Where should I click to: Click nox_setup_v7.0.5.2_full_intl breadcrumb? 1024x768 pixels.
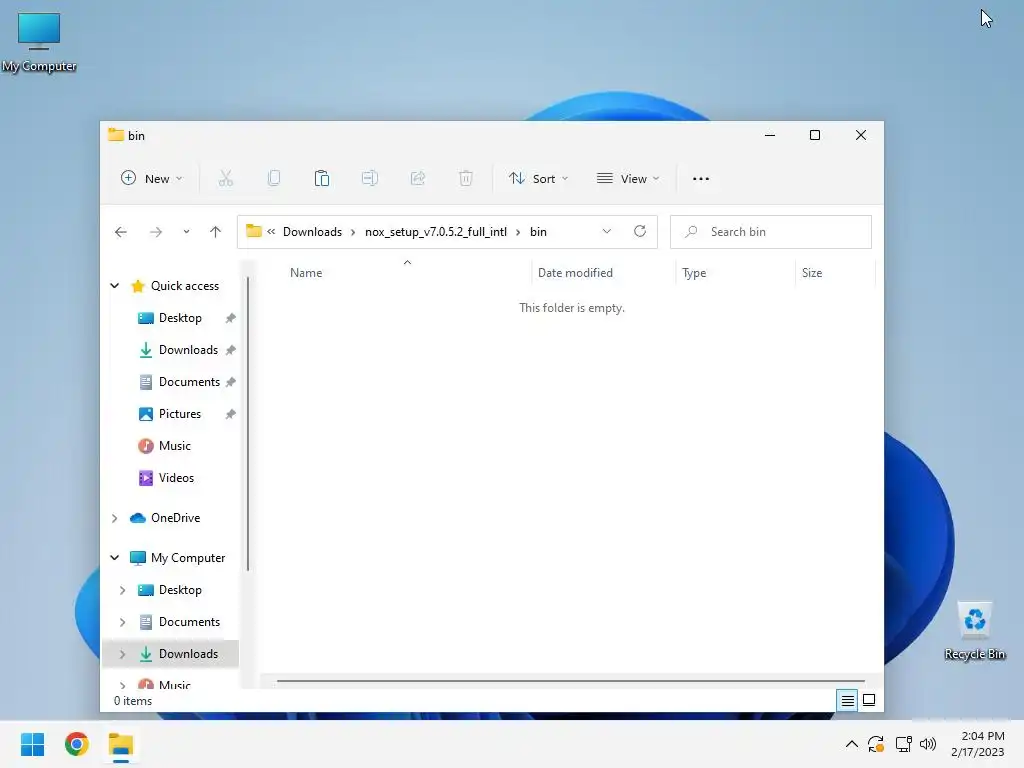(x=436, y=232)
